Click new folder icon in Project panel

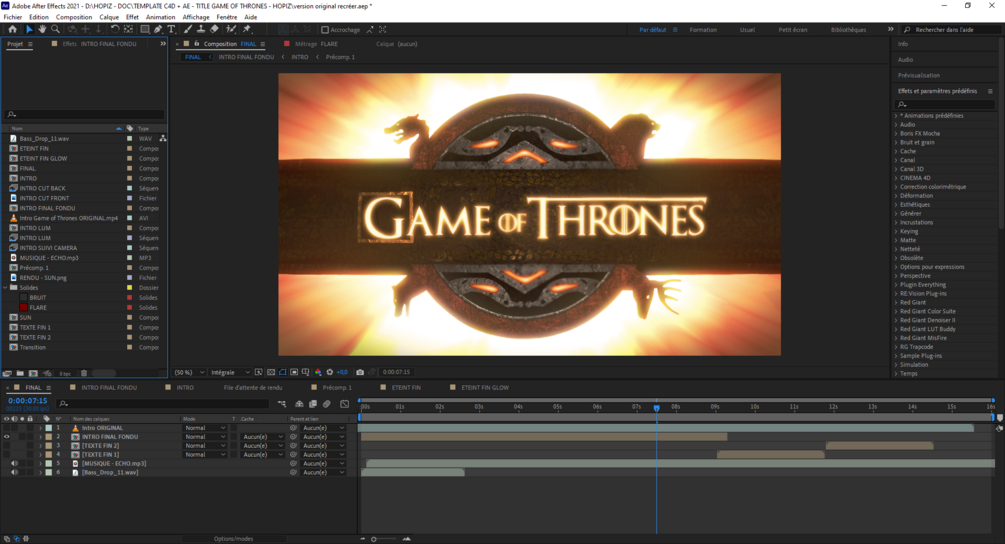[20, 373]
